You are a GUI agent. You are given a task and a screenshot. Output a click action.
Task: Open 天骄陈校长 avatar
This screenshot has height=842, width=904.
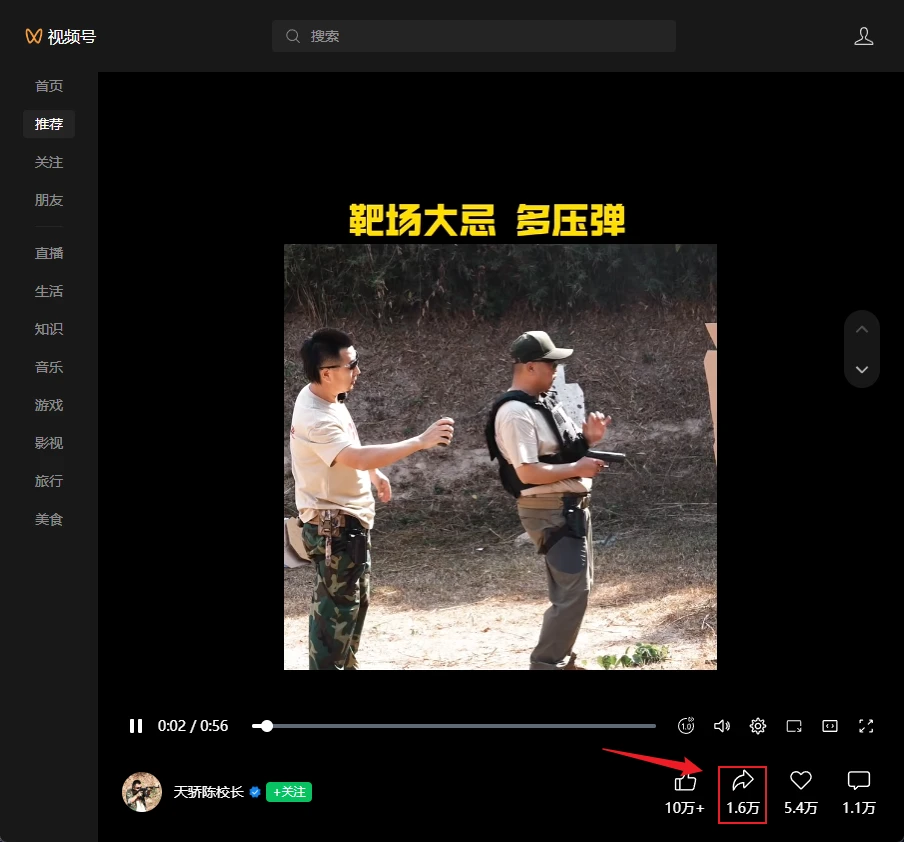[142, 792]
